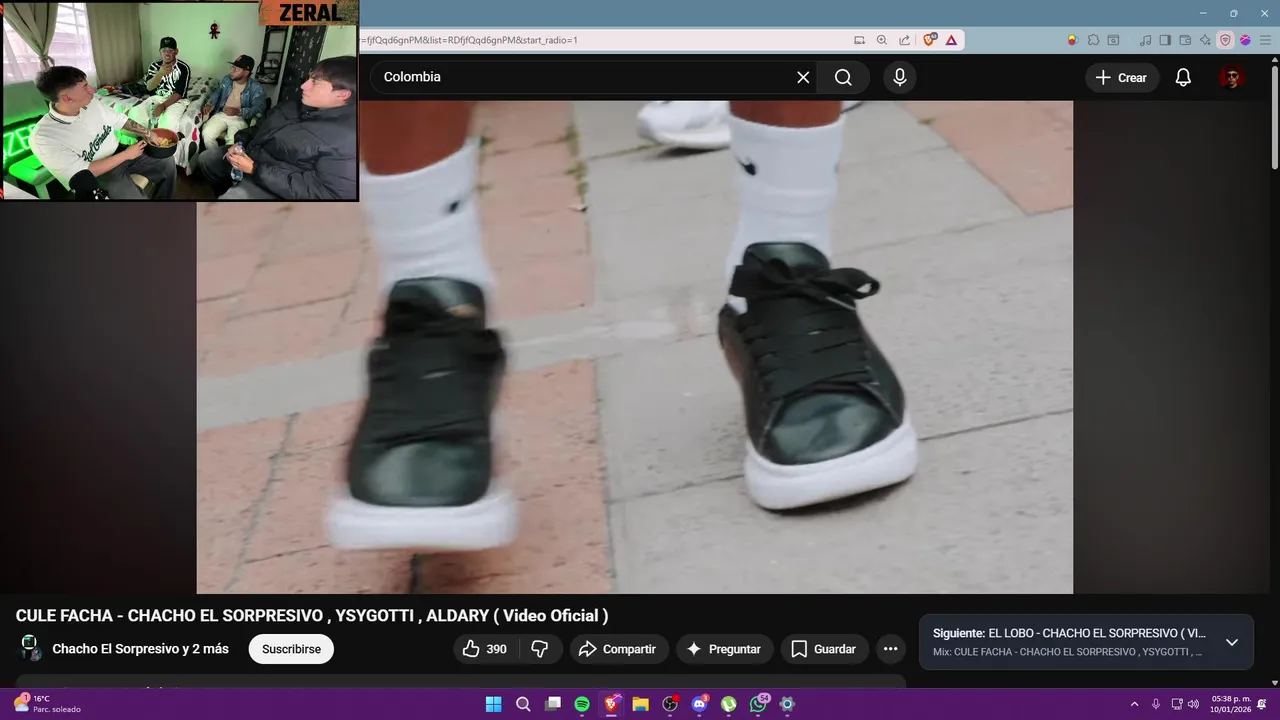The height and width of the screenshot is (720, 1280).
Task: Open WhatsApp from the taskbar
Action: pyautogui.click(x=759, y=704)
